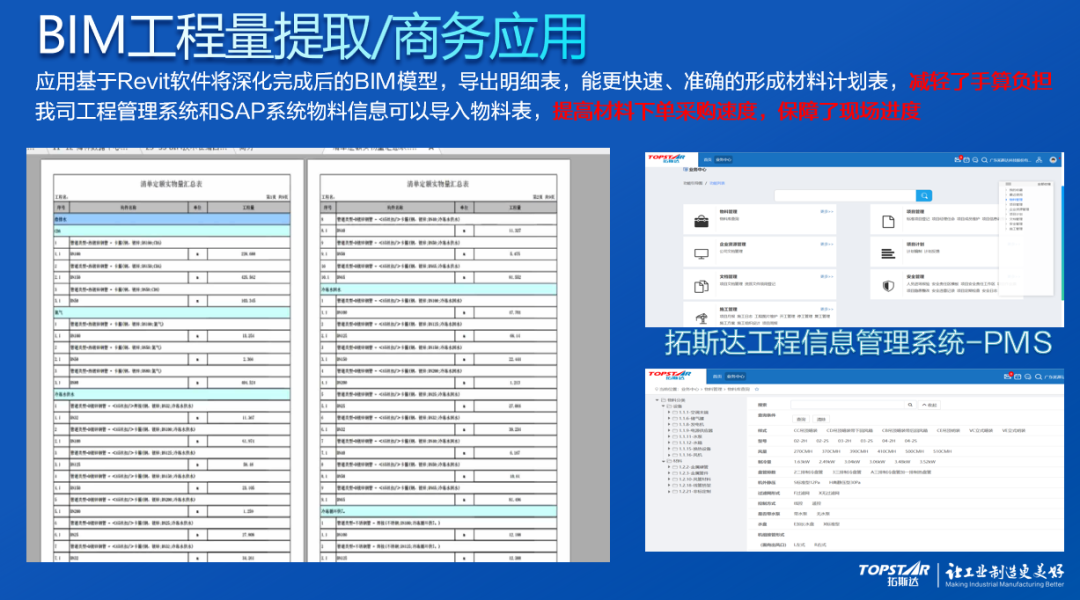Image resolution: width=1080 pixels, height=600 pixels.
Task: Click 更多>> link on 企业资源管理 card
Action: (827, 244)
